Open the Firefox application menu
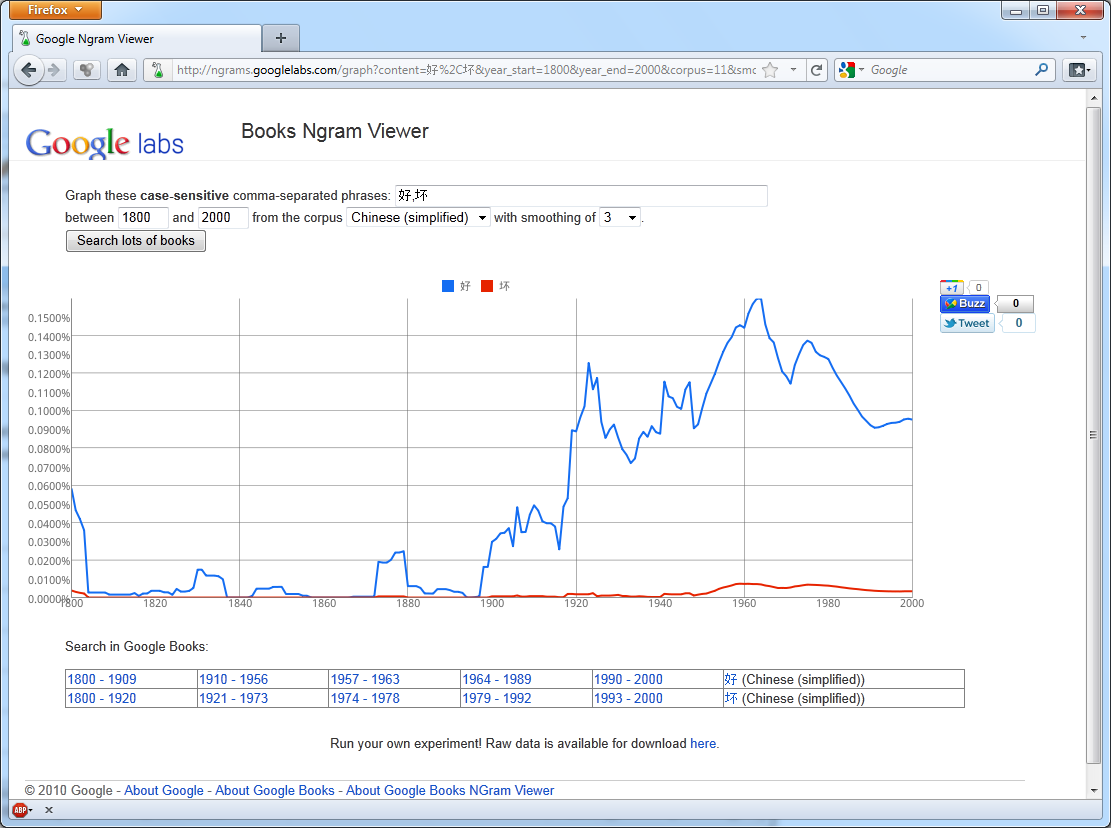This screenshot has height=828, width=1111. tap(55, 10)
